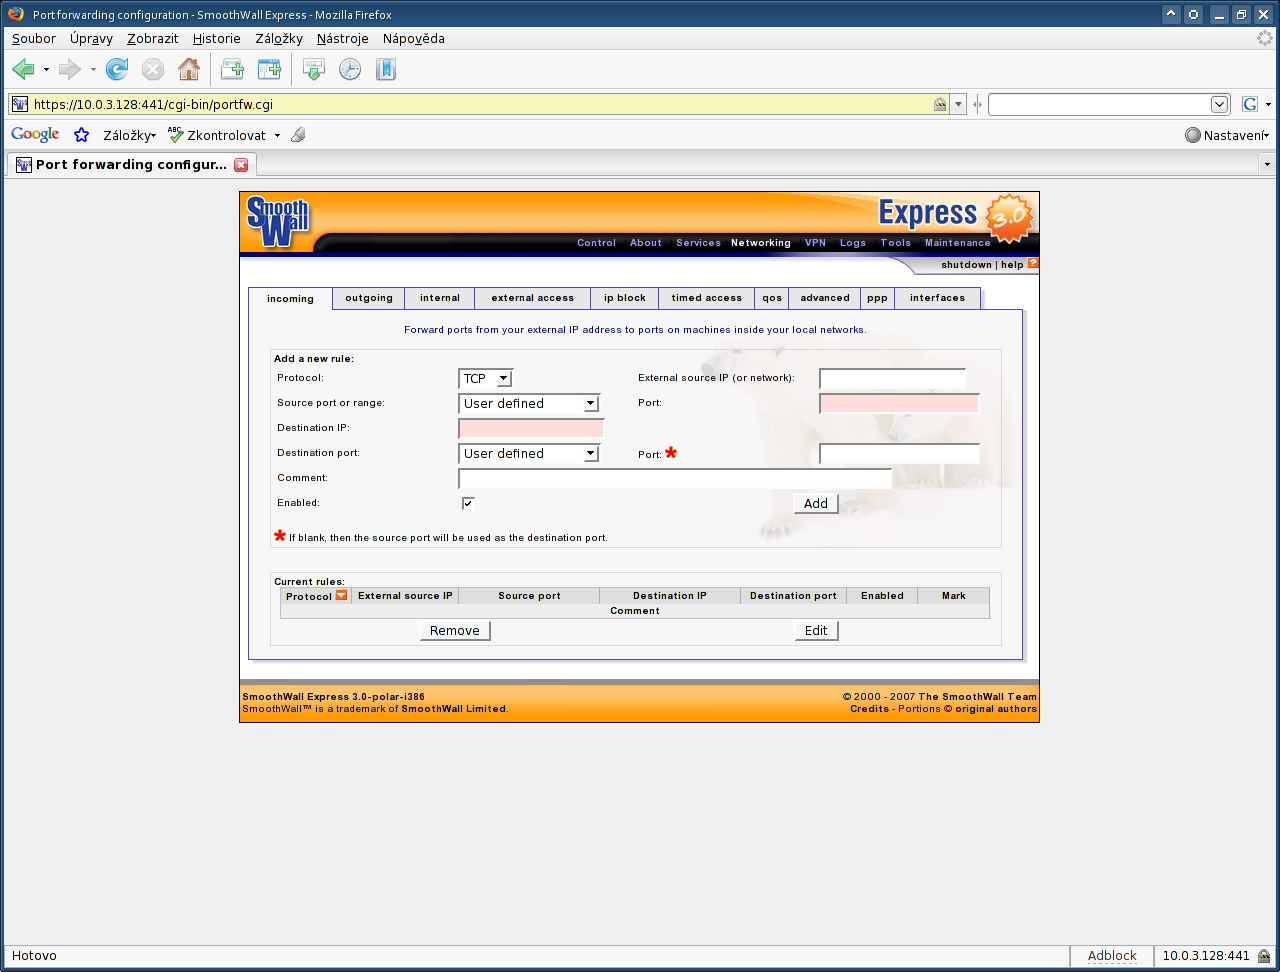The image size is (1280, 972).
Task: Click the Add button
Action: (x=816, y=503)
